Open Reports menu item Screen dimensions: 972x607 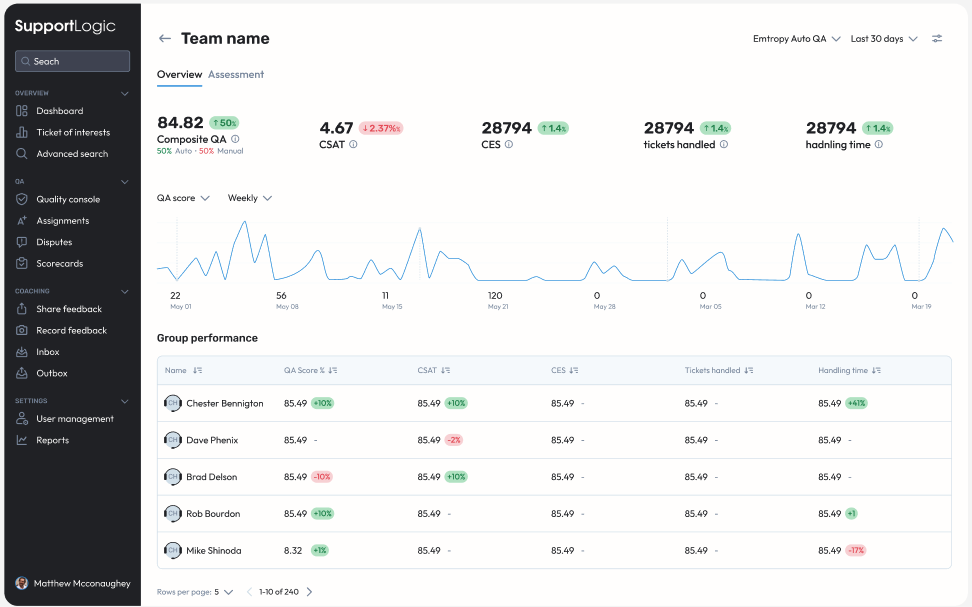pos(53,440)
